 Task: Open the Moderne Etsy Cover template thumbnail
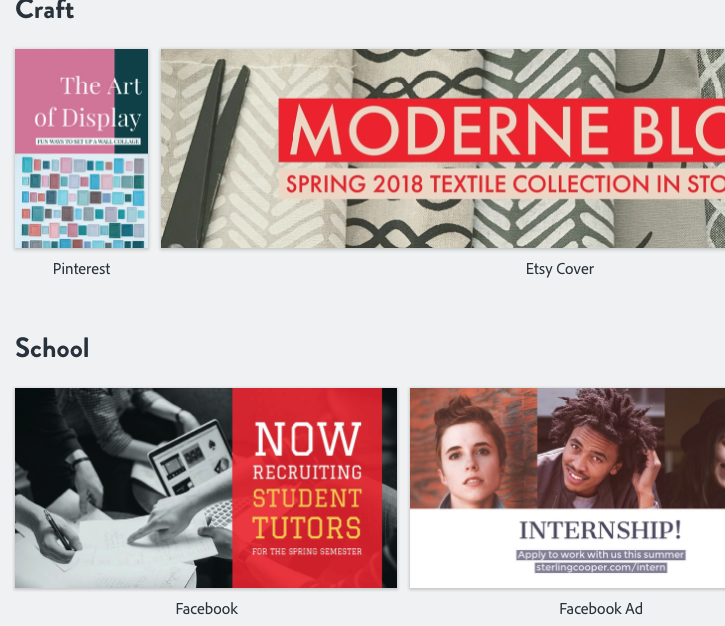[x=442, y=149]
